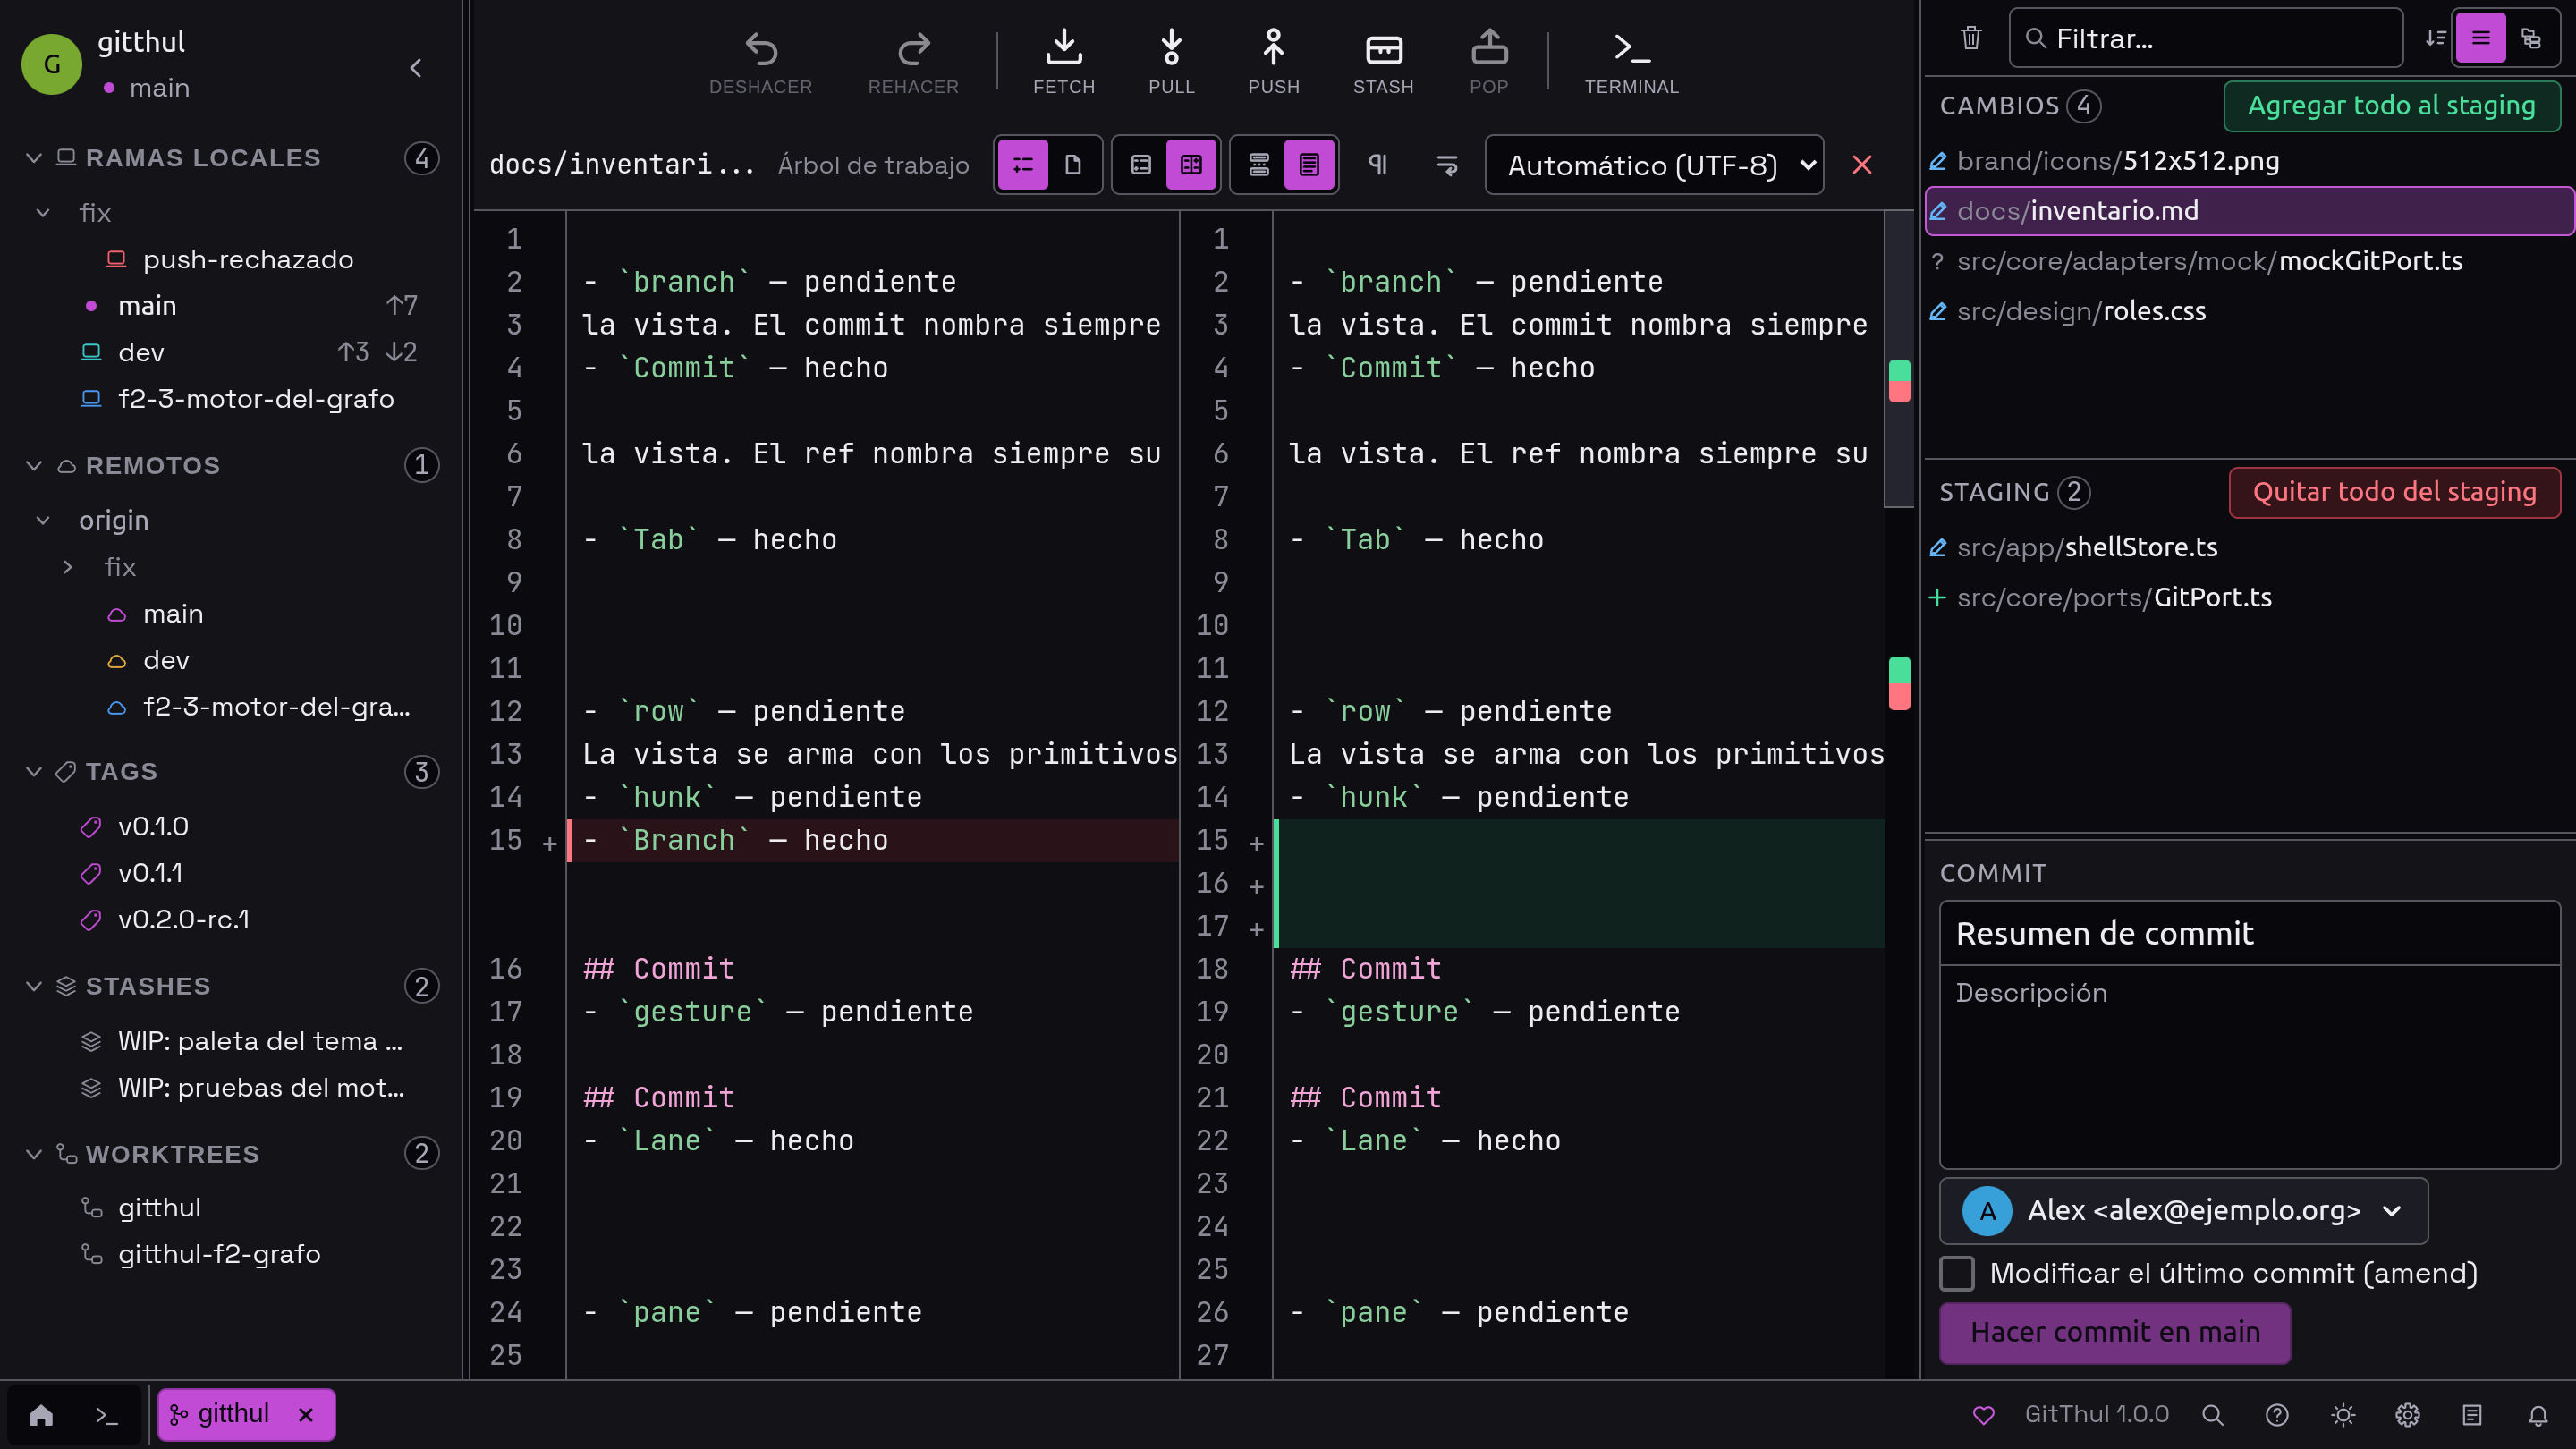The height and width of the screenshot is (1449, 2576).
Task: Click Agregar todo al staging button
Action: [x=2391, y=106]
